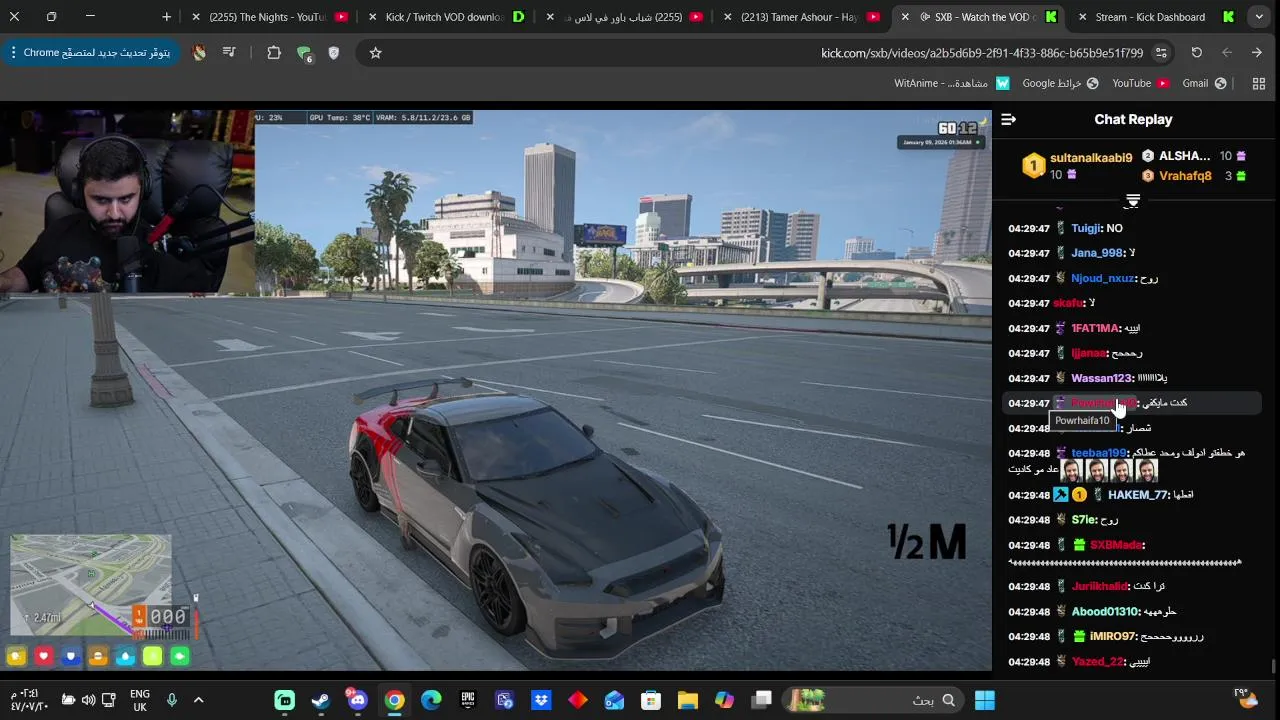Open Steam from the taskbar
Viewport: 1280px width, 720px height.
(x=321, y=700)
